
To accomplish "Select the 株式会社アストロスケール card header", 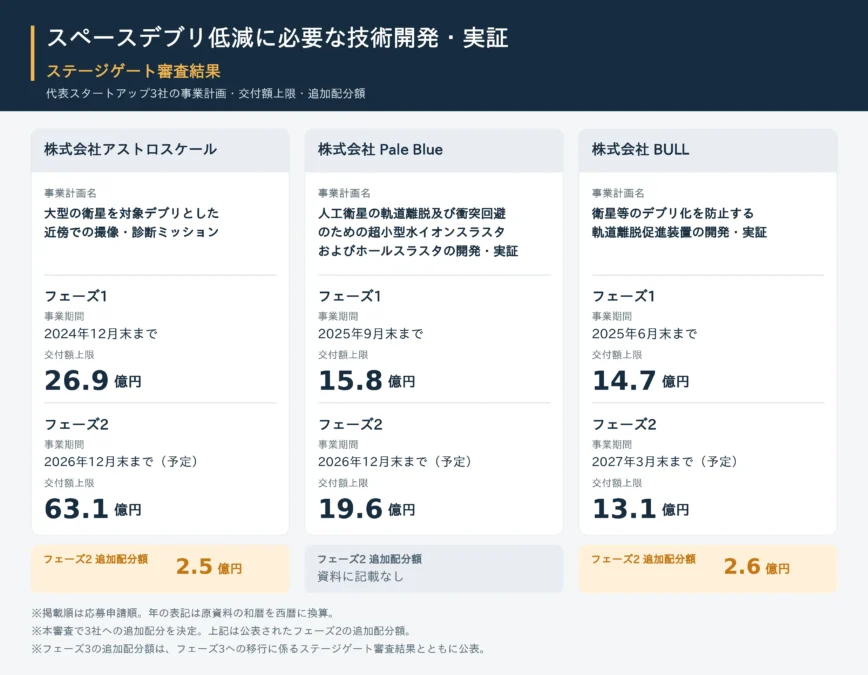I will tap(160, 150).
